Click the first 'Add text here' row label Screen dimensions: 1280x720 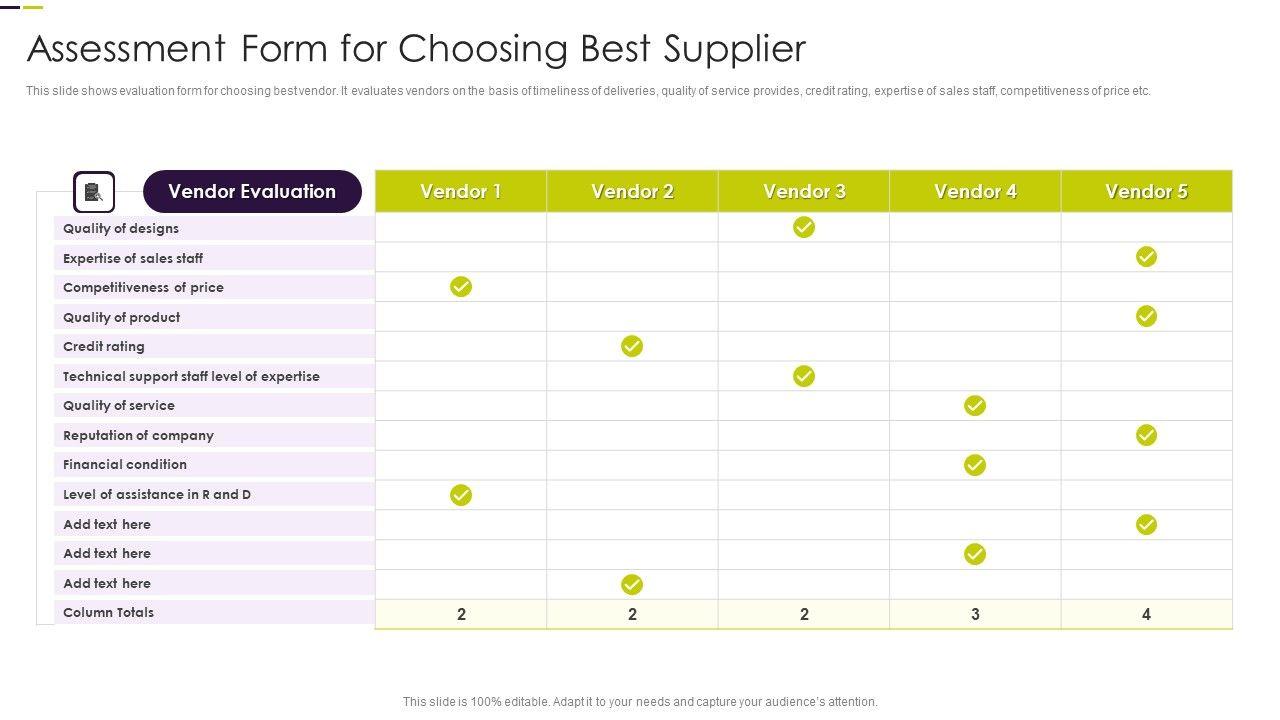tap(107, 524)
